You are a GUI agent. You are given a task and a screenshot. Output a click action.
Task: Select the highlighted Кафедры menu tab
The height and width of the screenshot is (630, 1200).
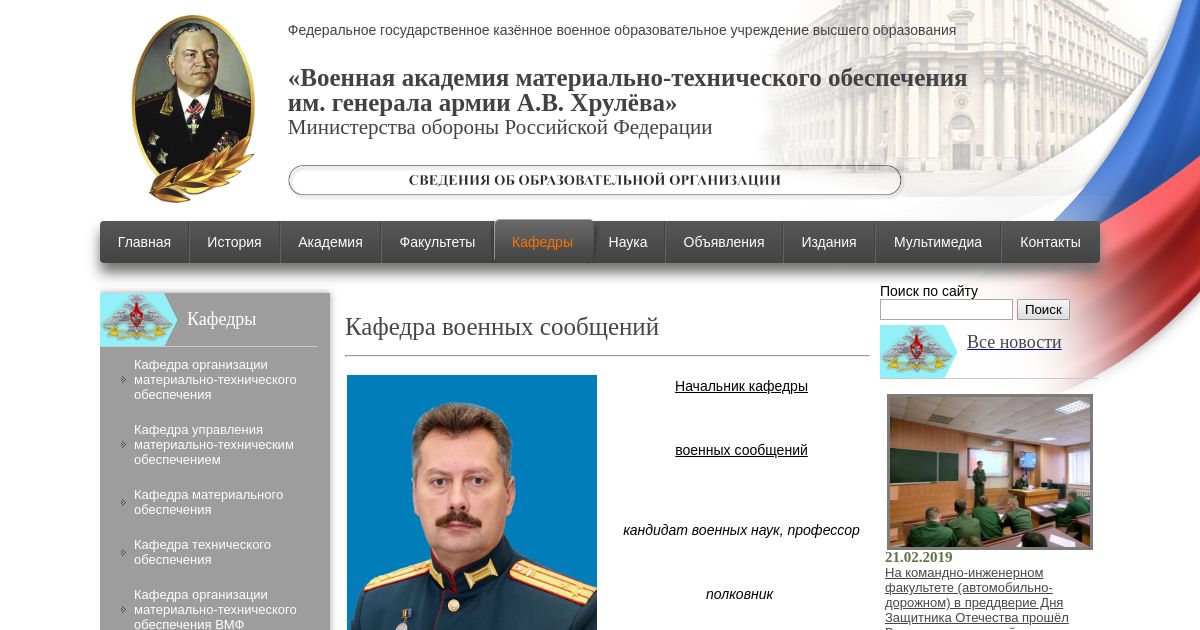pos(543,242)
